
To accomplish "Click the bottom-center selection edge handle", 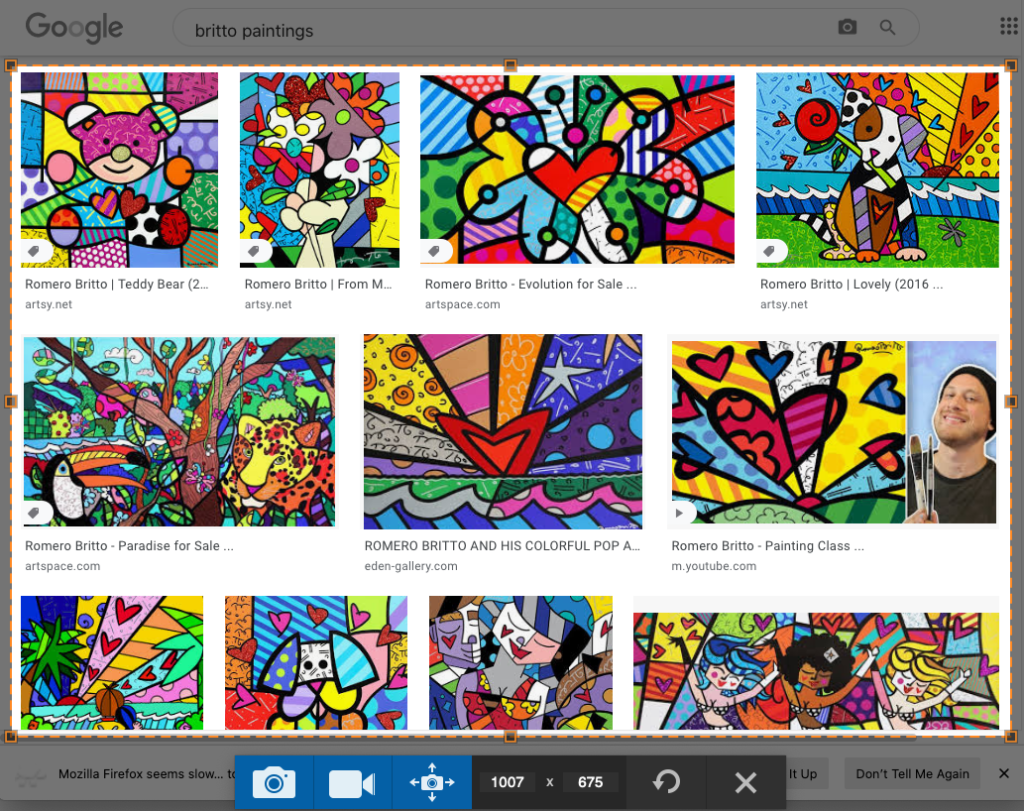I will (x=511, y=737).
